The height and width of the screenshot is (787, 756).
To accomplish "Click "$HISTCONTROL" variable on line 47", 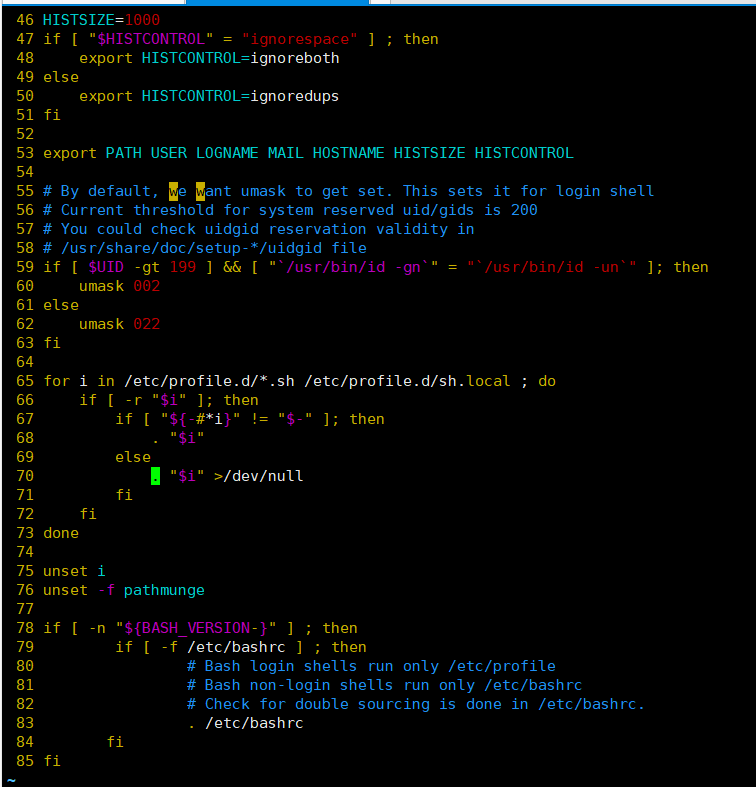I will pyautogui.click(x=151, y=39).
